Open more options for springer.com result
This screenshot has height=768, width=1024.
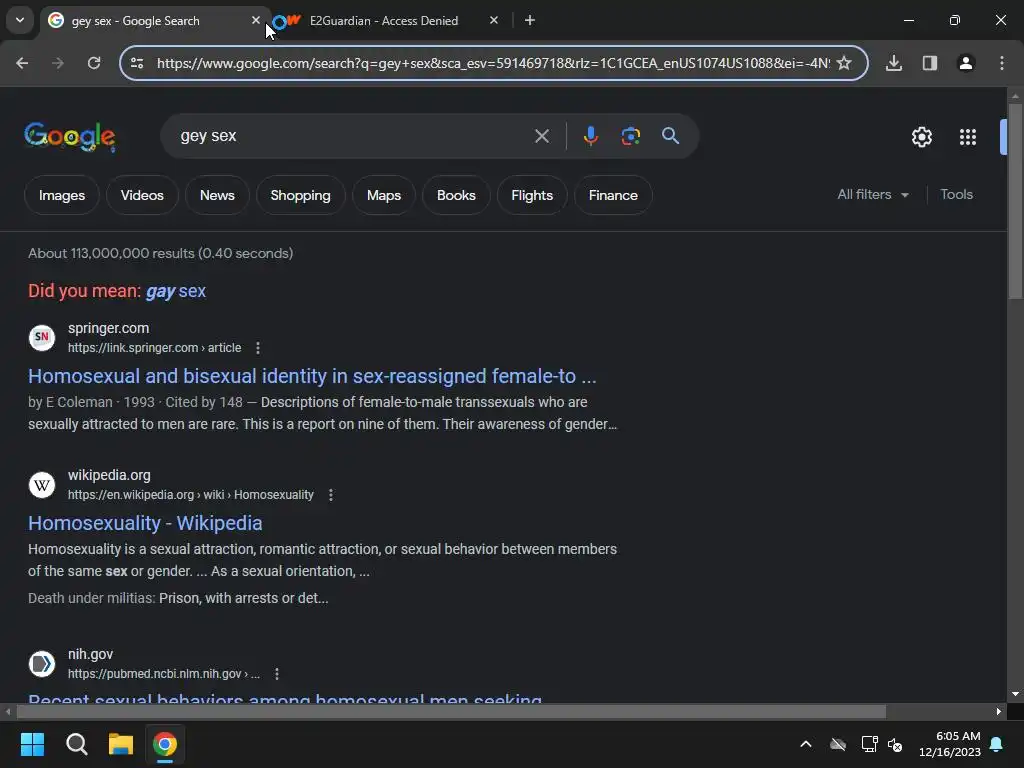click(x=258, y=348)
